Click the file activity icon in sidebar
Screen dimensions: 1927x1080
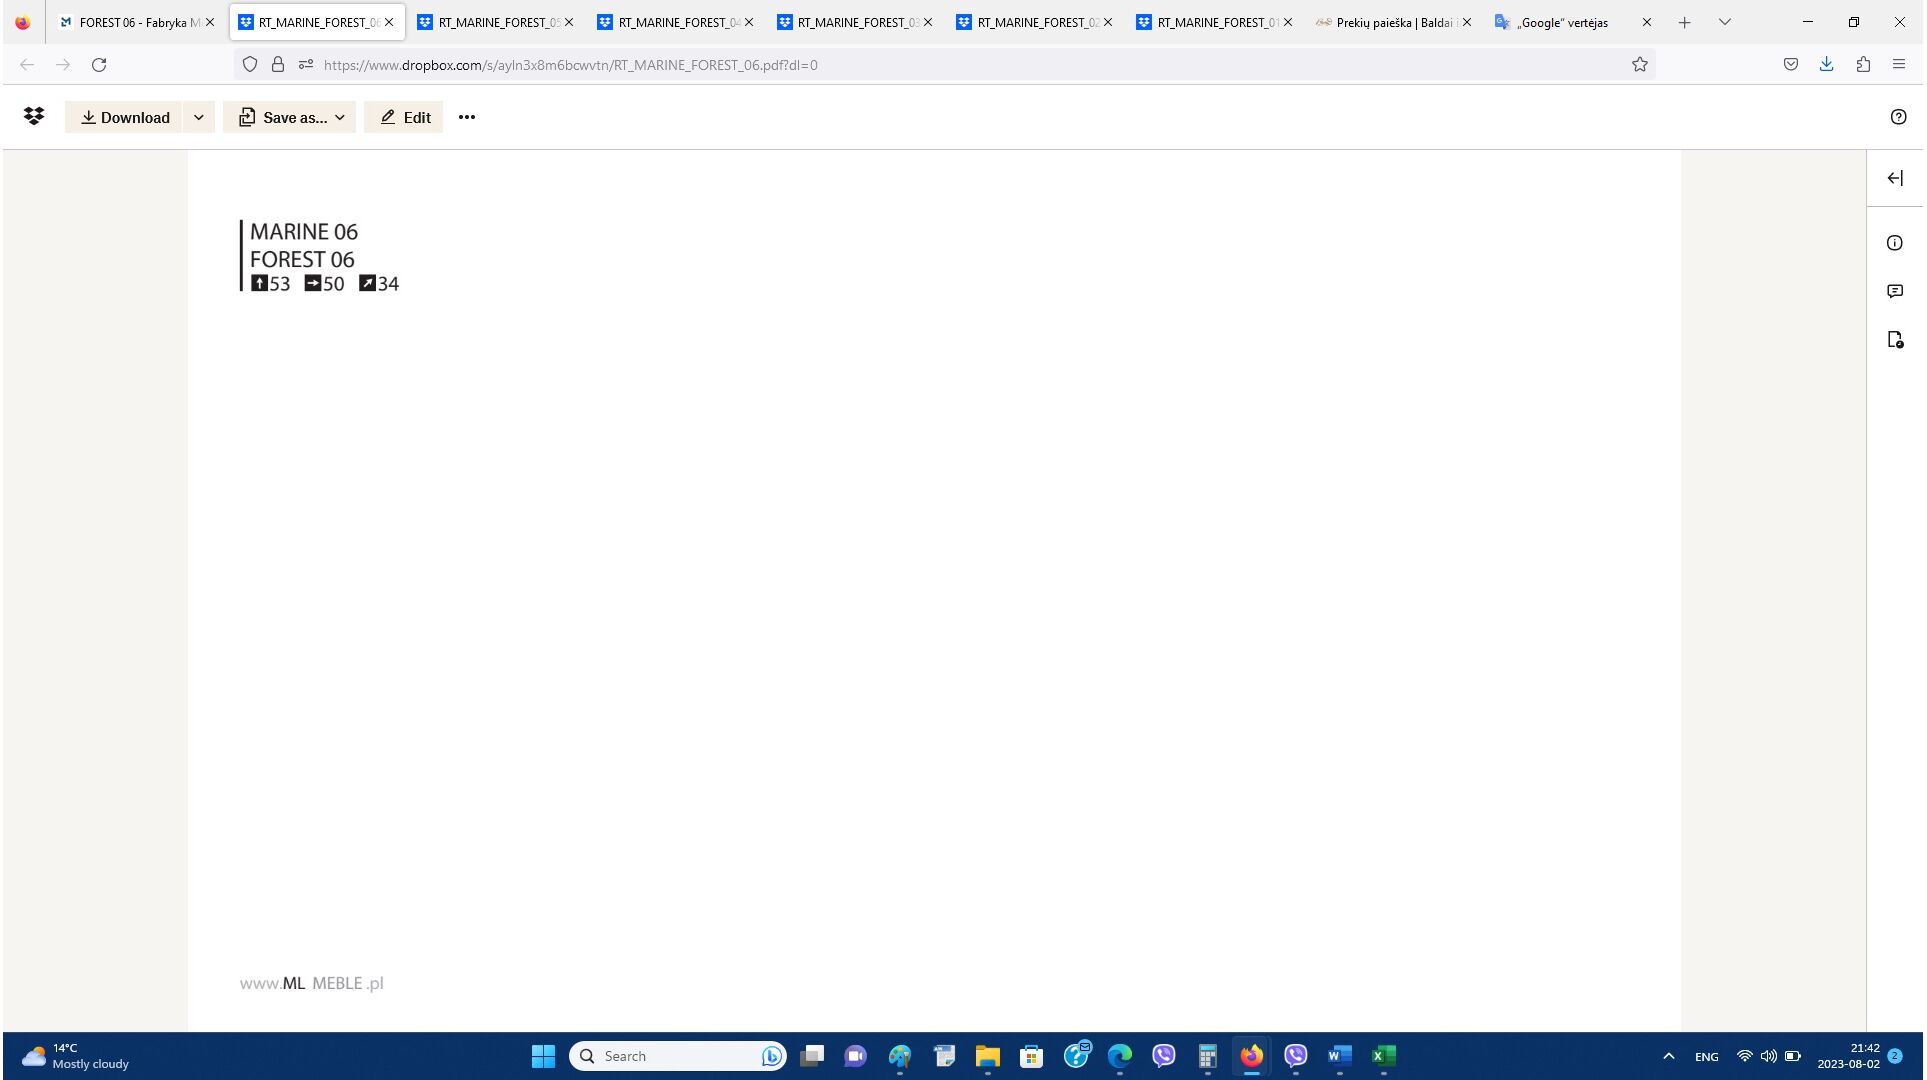coord(1894,340)
